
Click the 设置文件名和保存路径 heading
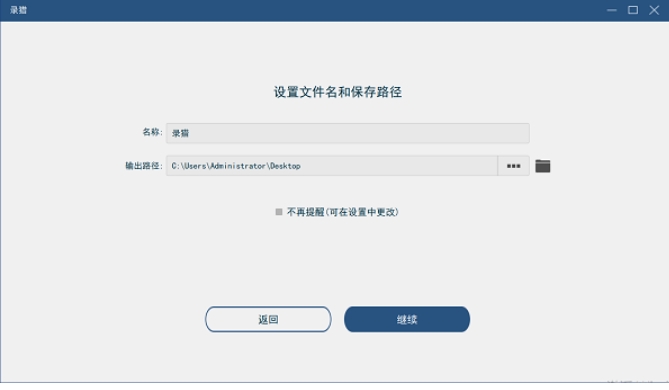[x=337, y=92]
